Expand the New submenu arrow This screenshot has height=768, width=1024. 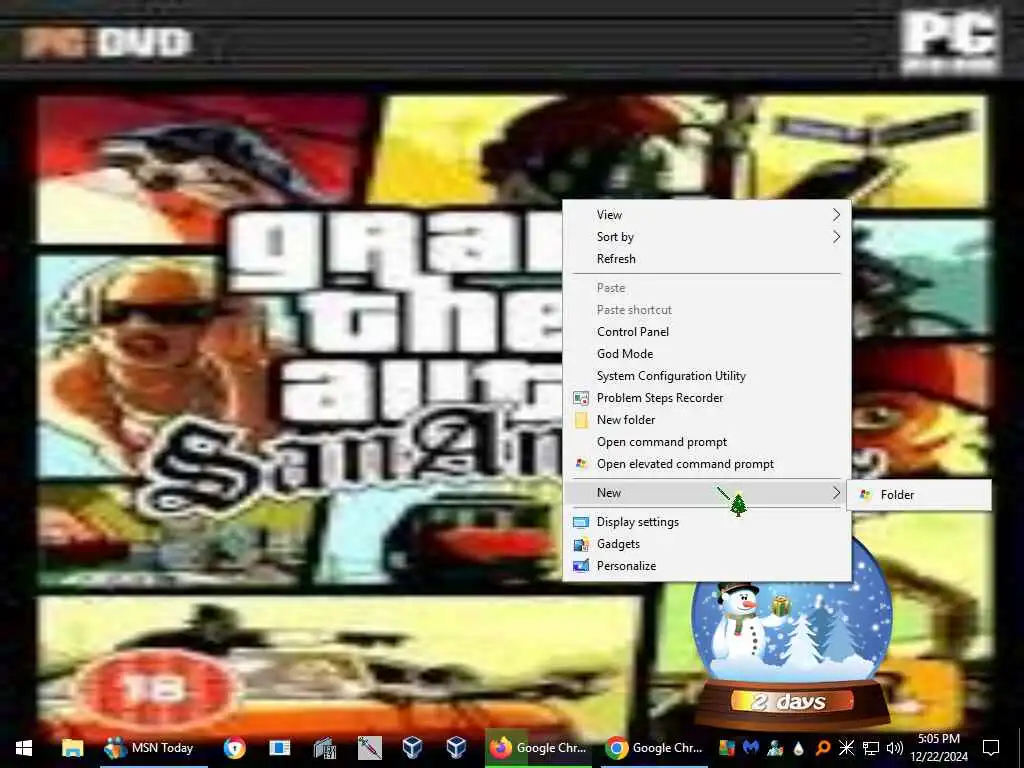[836, 492]
